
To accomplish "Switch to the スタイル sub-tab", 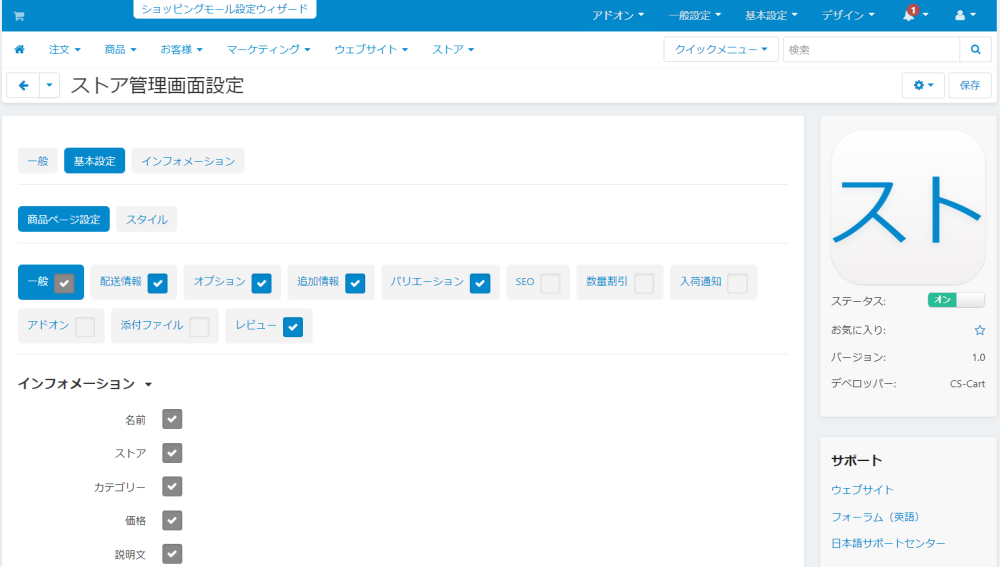I will point(147,219).
